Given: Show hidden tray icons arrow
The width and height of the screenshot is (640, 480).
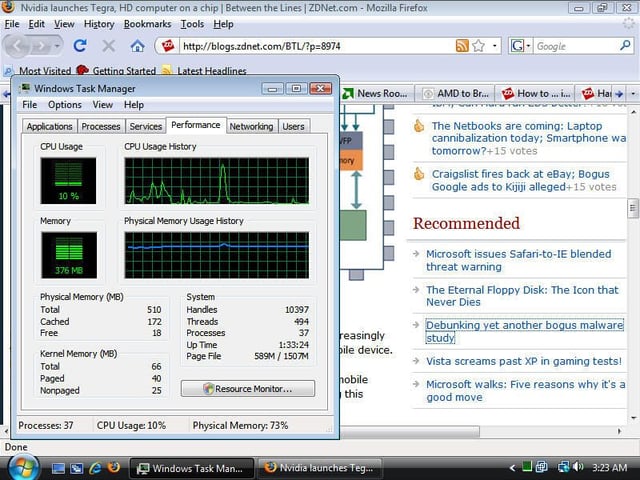Looking at the screenshot, I should click(512, 468).
